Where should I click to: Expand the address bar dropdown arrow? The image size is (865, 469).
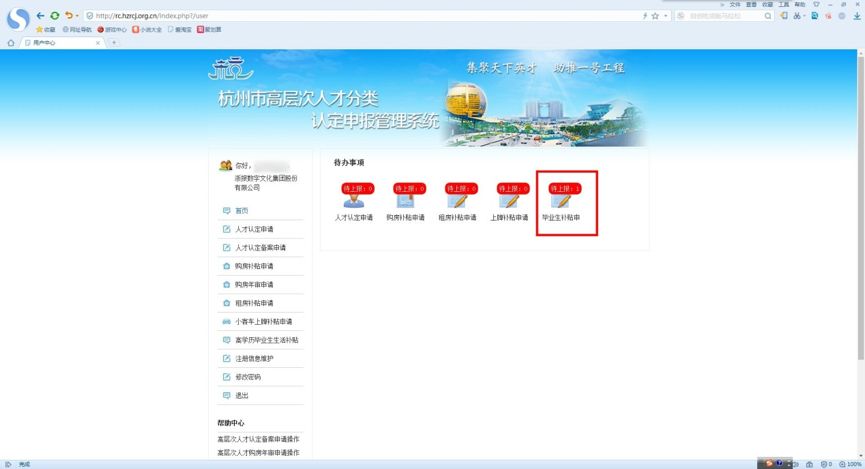click(666, 16)
